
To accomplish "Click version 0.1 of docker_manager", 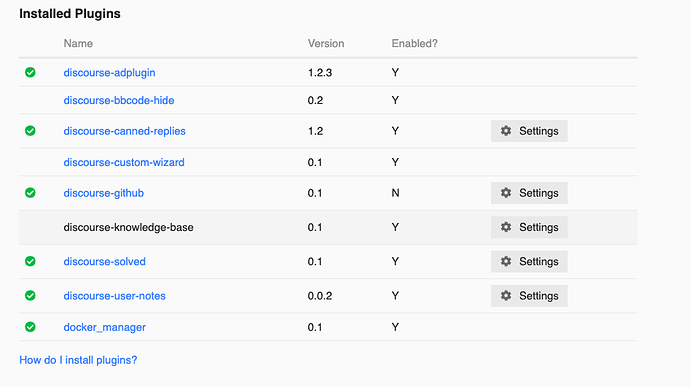I will (315, 327).
